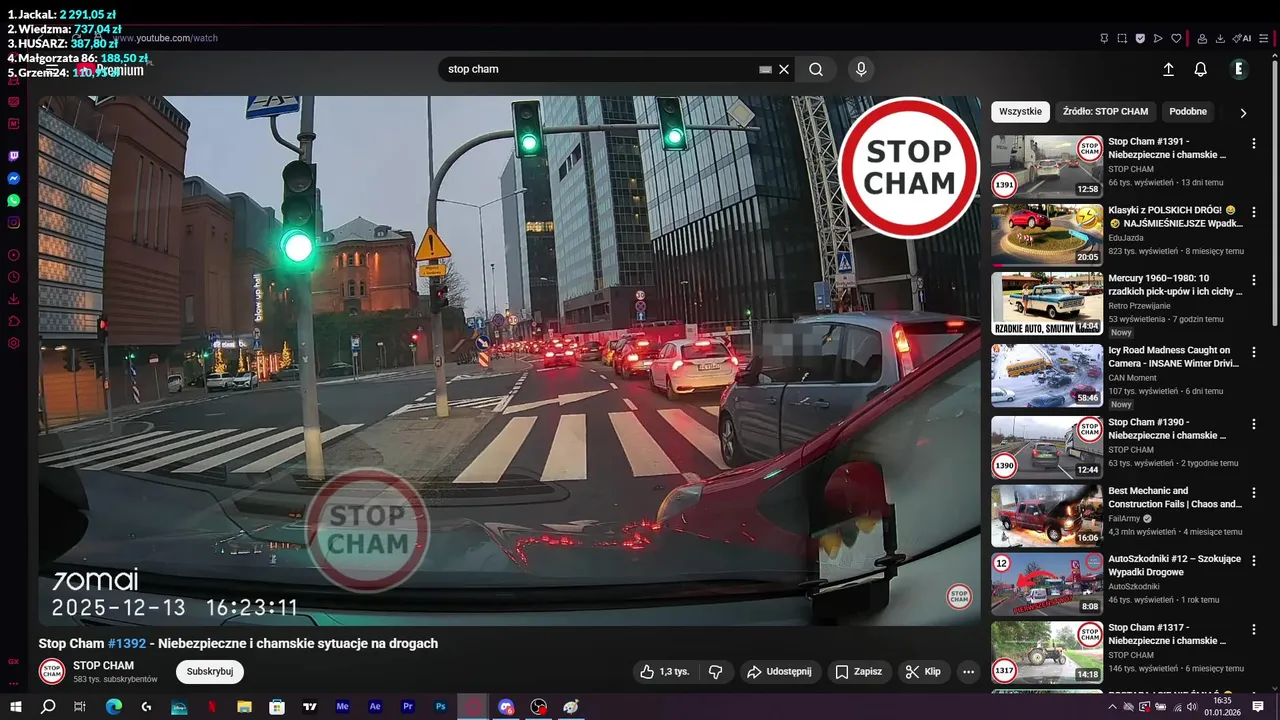This screenshot has height=720, width=1280.
Task: Open the options menu for Best Mechanic and Construction Fails
Action: 1253,492
